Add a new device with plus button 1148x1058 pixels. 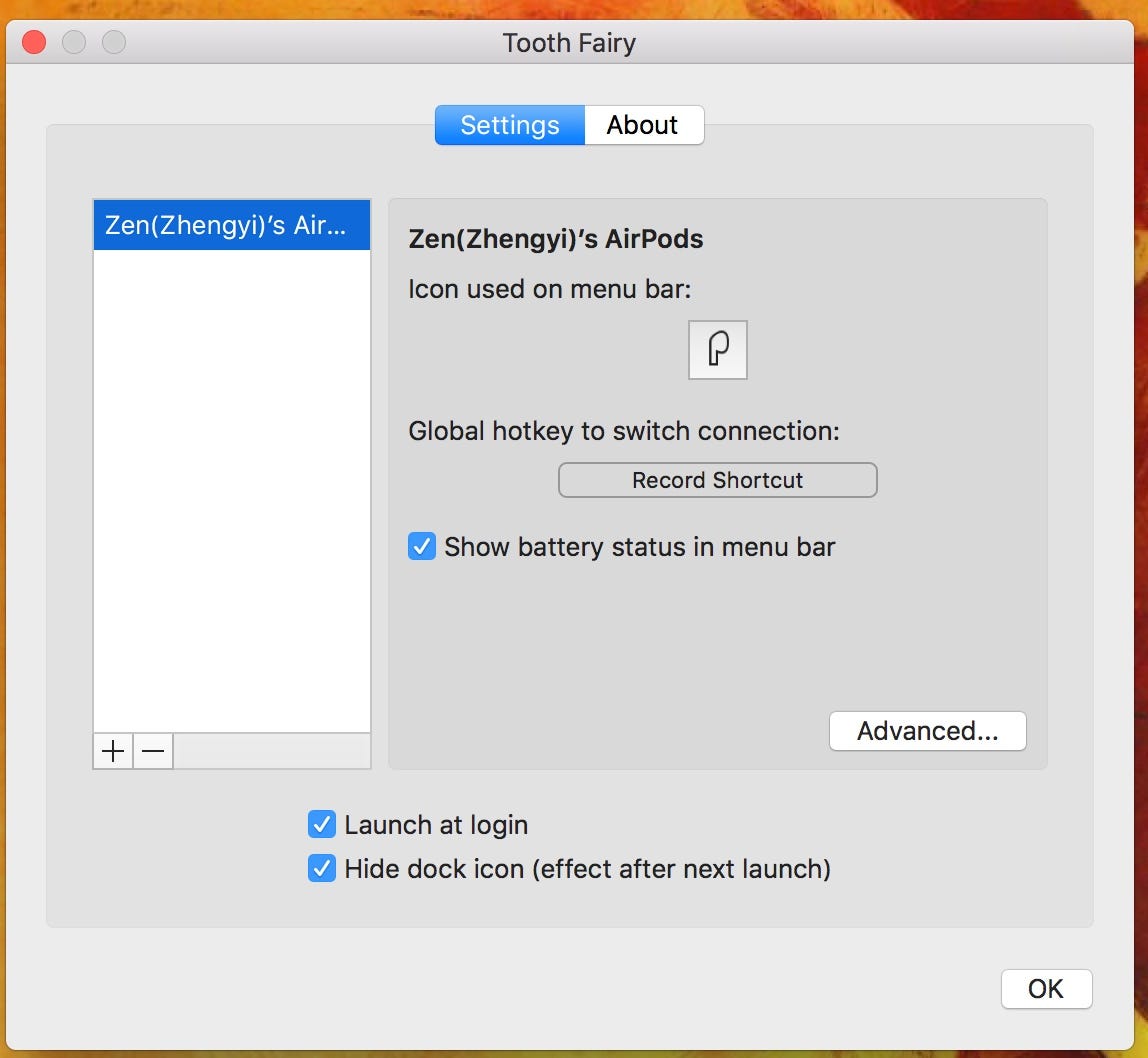pyautogui.click(x=113, y=751)
